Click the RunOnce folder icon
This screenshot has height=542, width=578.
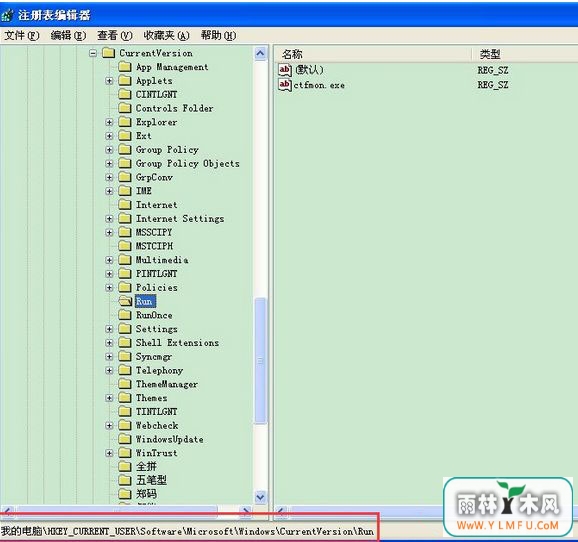click(125, 315)
